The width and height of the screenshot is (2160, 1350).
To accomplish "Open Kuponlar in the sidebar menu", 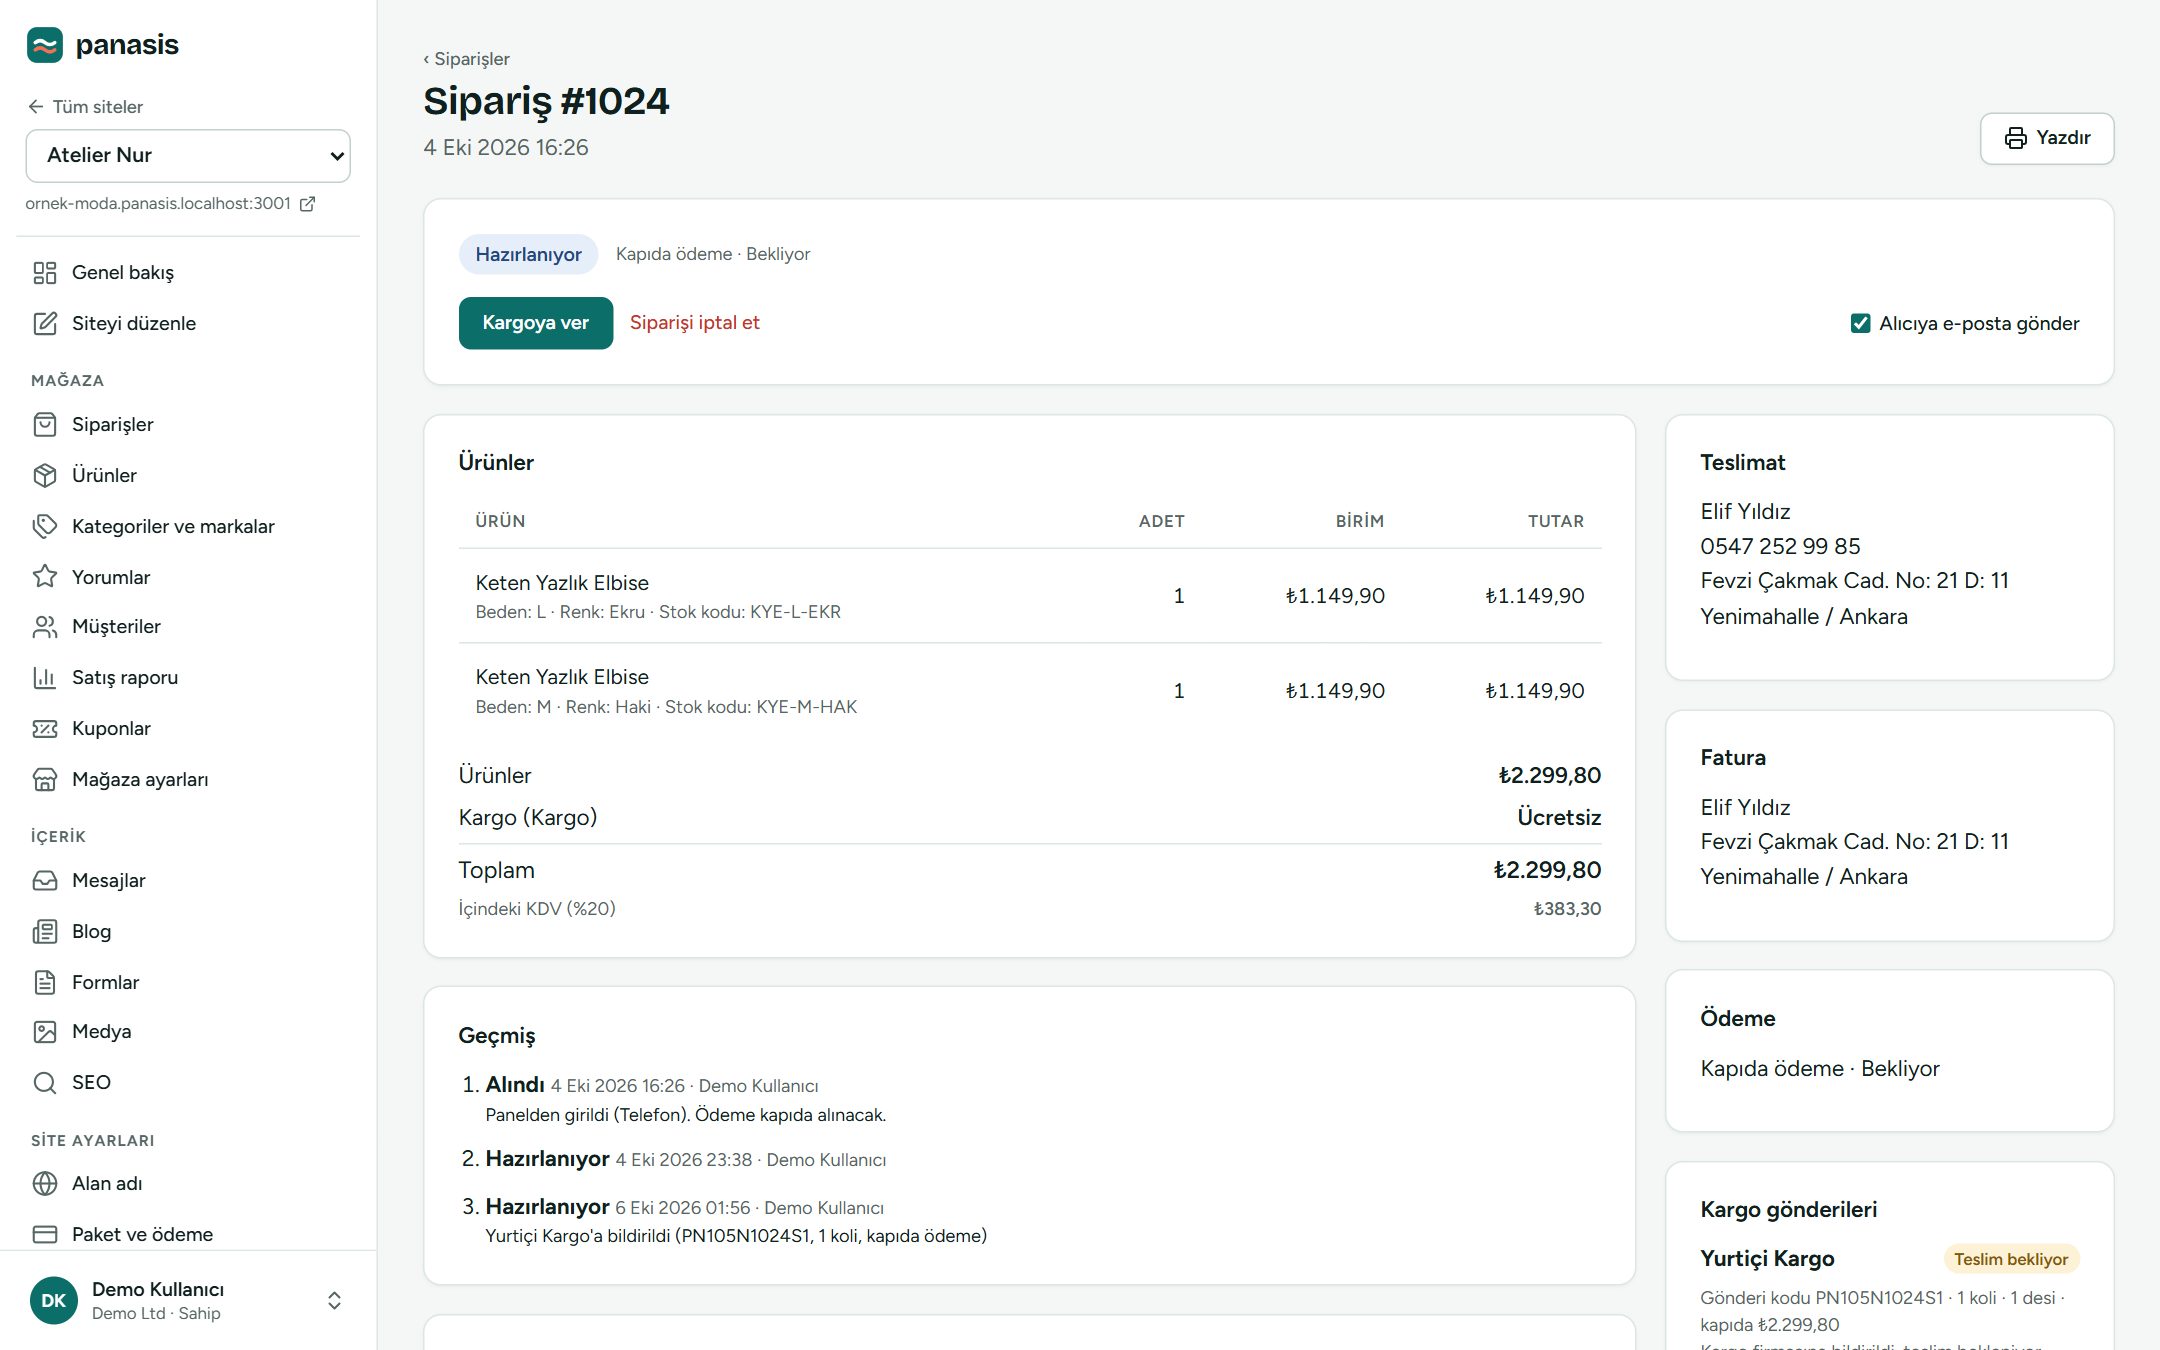I will (x=188, y=729).
